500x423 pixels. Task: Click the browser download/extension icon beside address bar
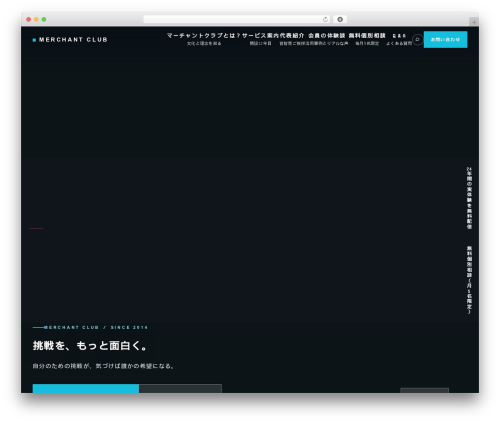click(x=340, y=20)
